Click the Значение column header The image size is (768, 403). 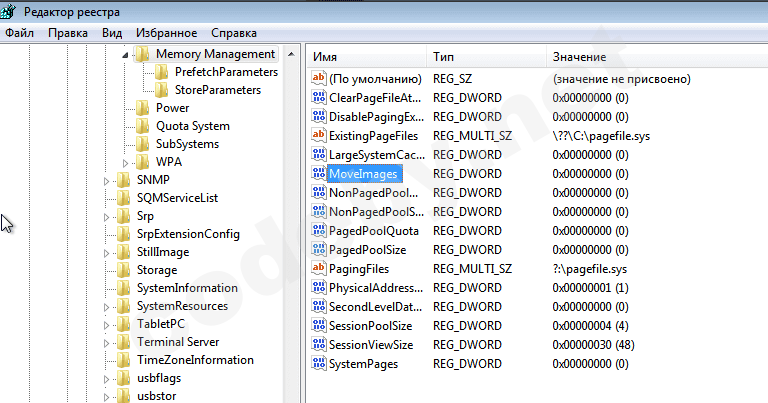[x=578, y=56]
